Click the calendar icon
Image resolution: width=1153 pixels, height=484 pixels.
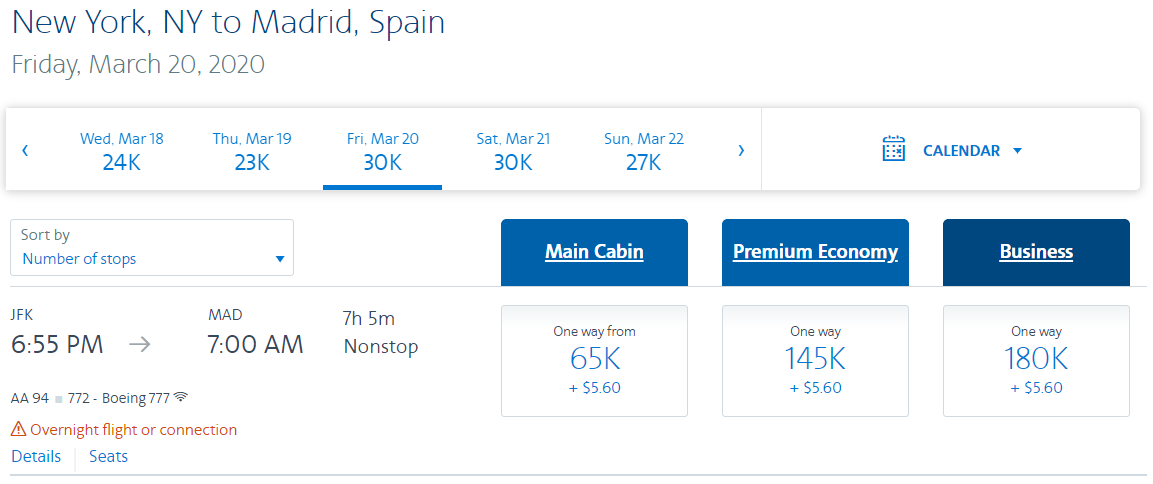893,149
